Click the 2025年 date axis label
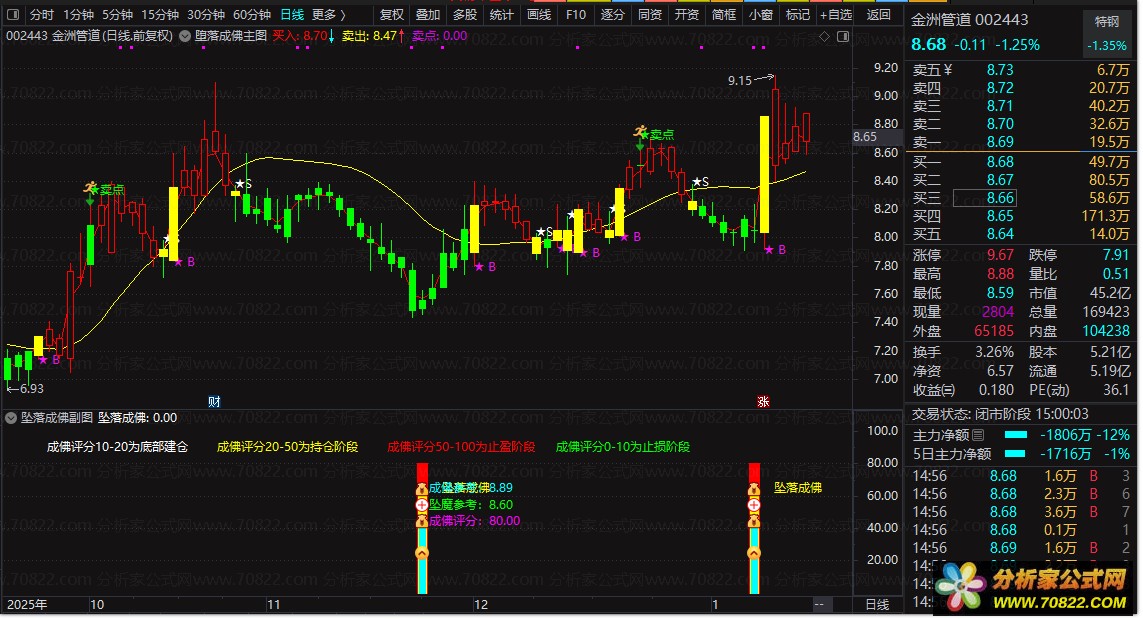The height and width of the screenshot is (619, 1143). (27, 604)
